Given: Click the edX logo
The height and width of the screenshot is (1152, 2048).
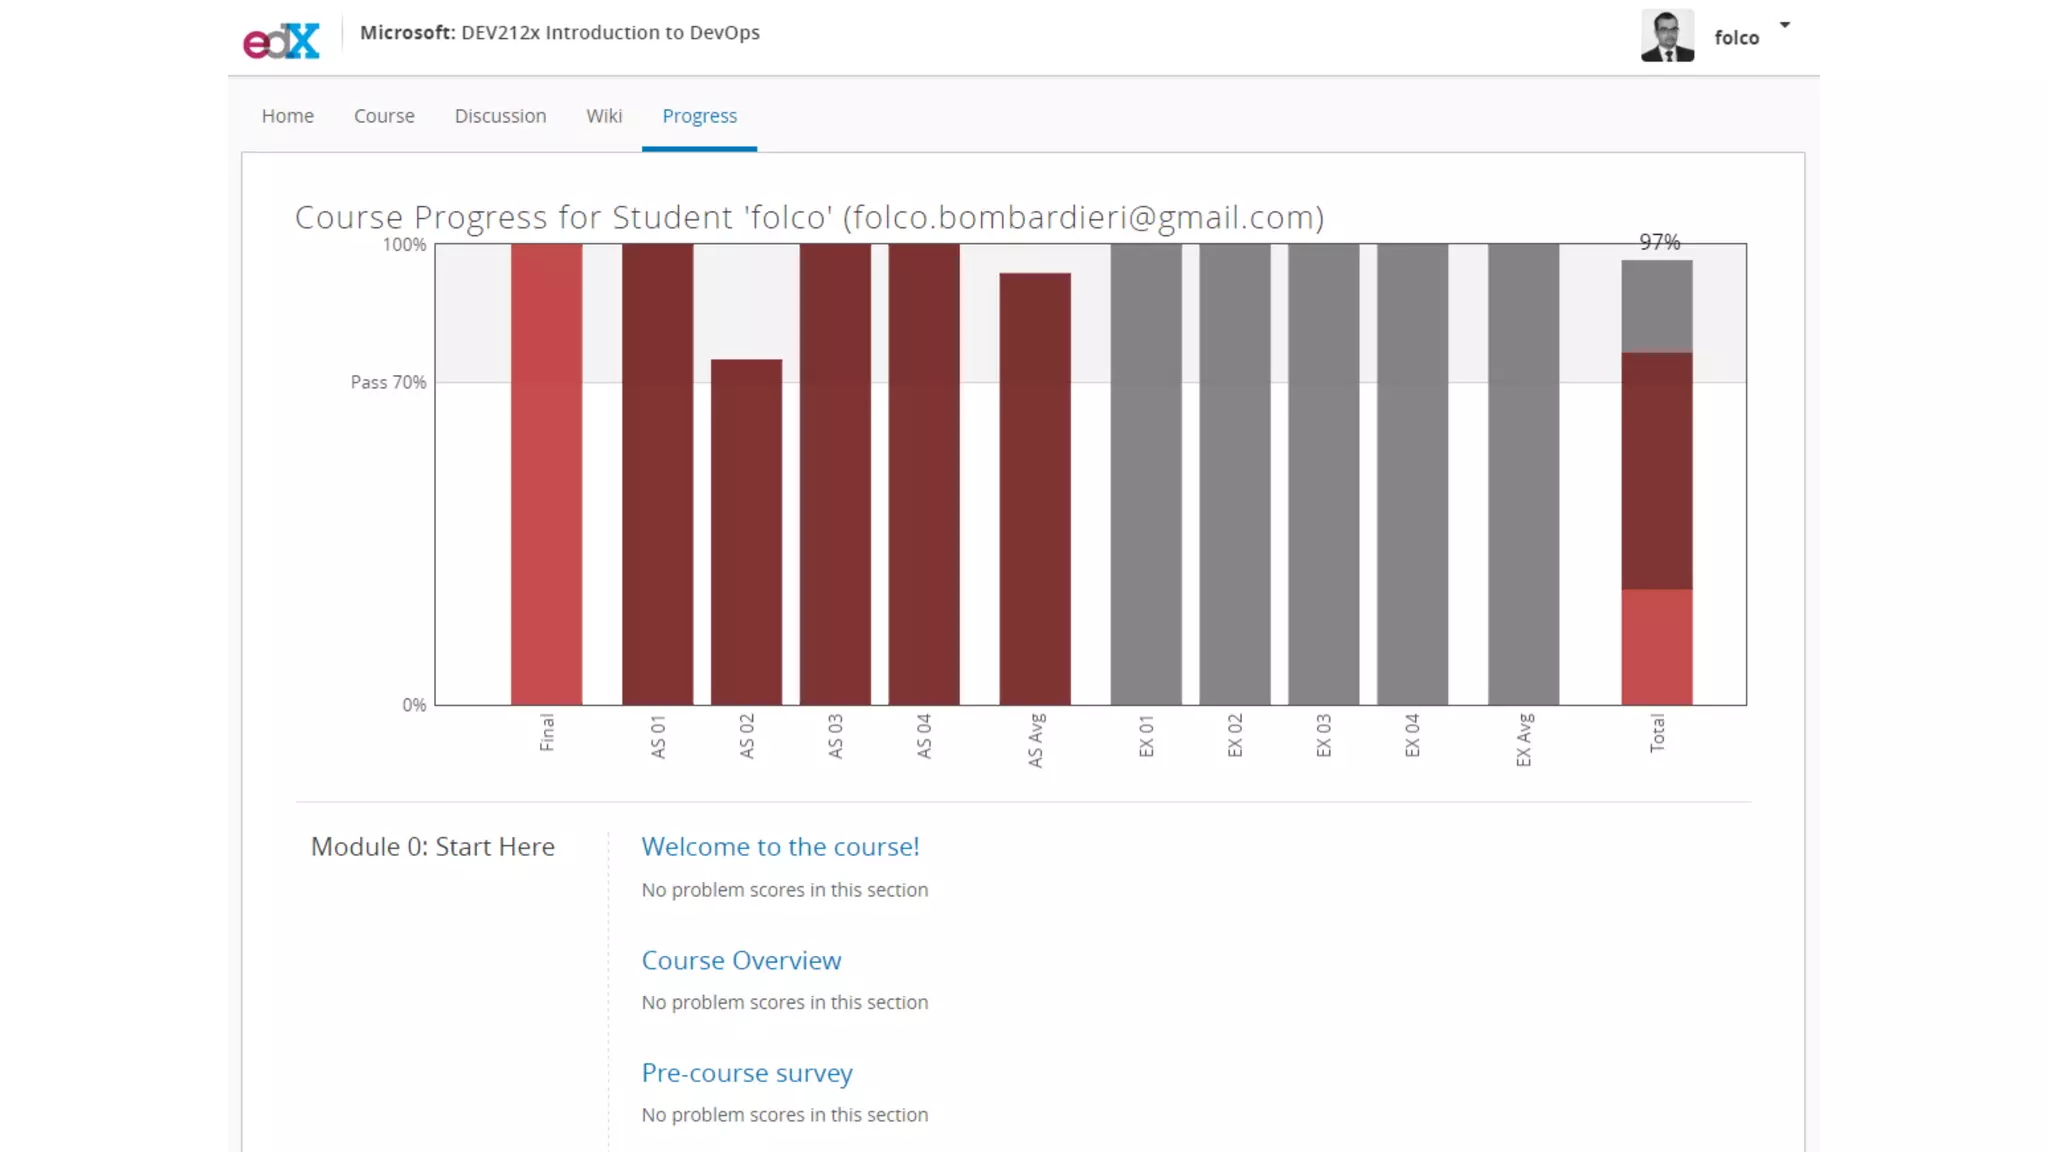Looking at the screenshot, I should coord(281,40).
